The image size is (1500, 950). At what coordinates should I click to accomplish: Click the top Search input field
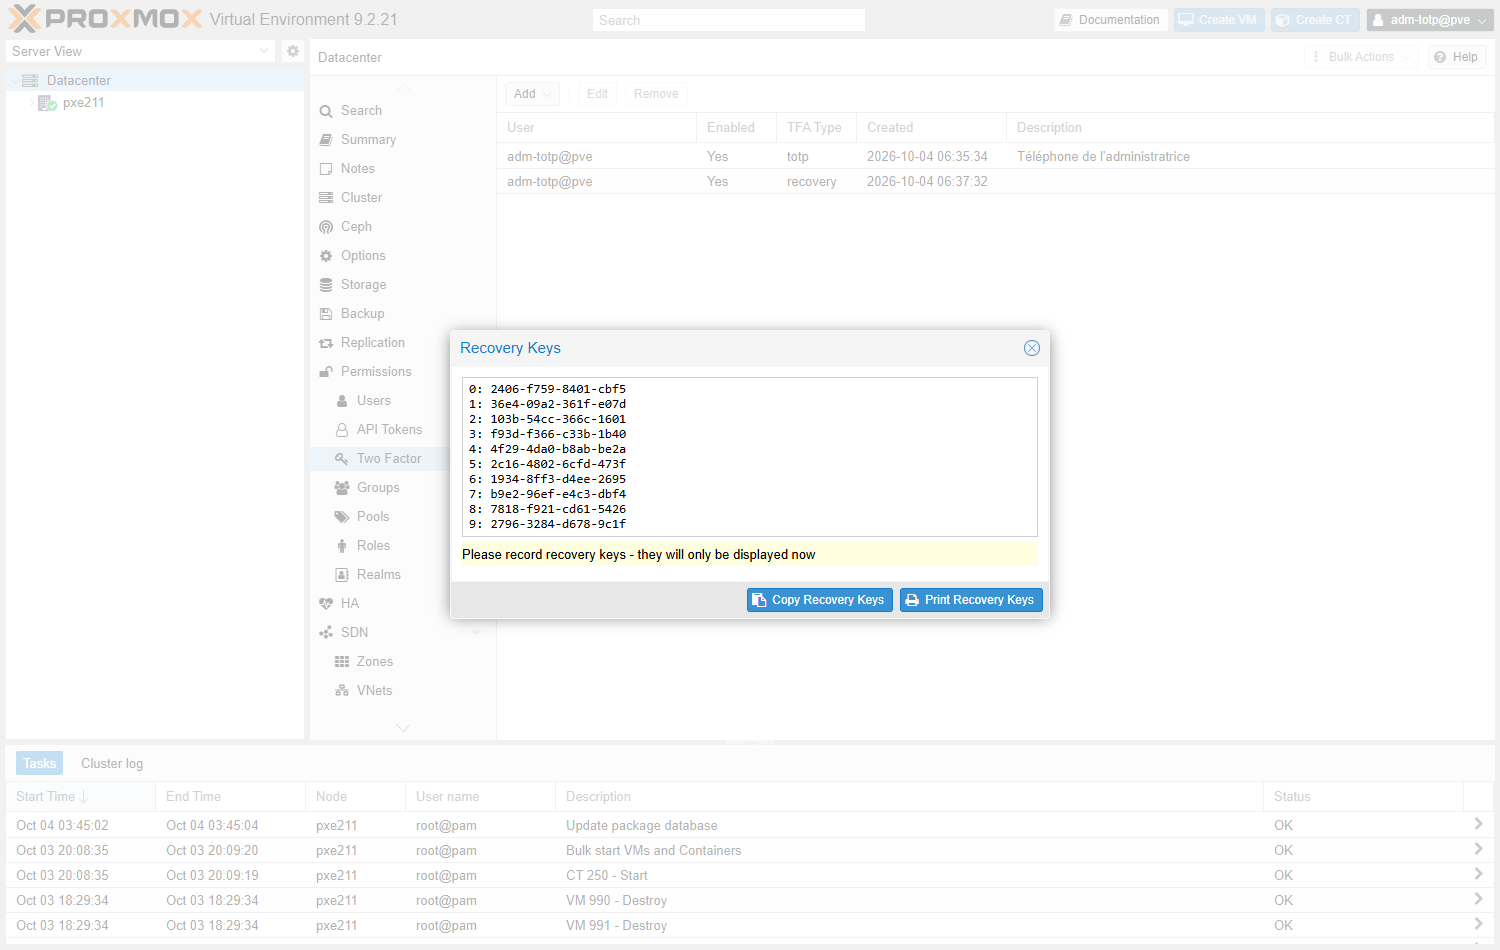click(x=729, y=20)
